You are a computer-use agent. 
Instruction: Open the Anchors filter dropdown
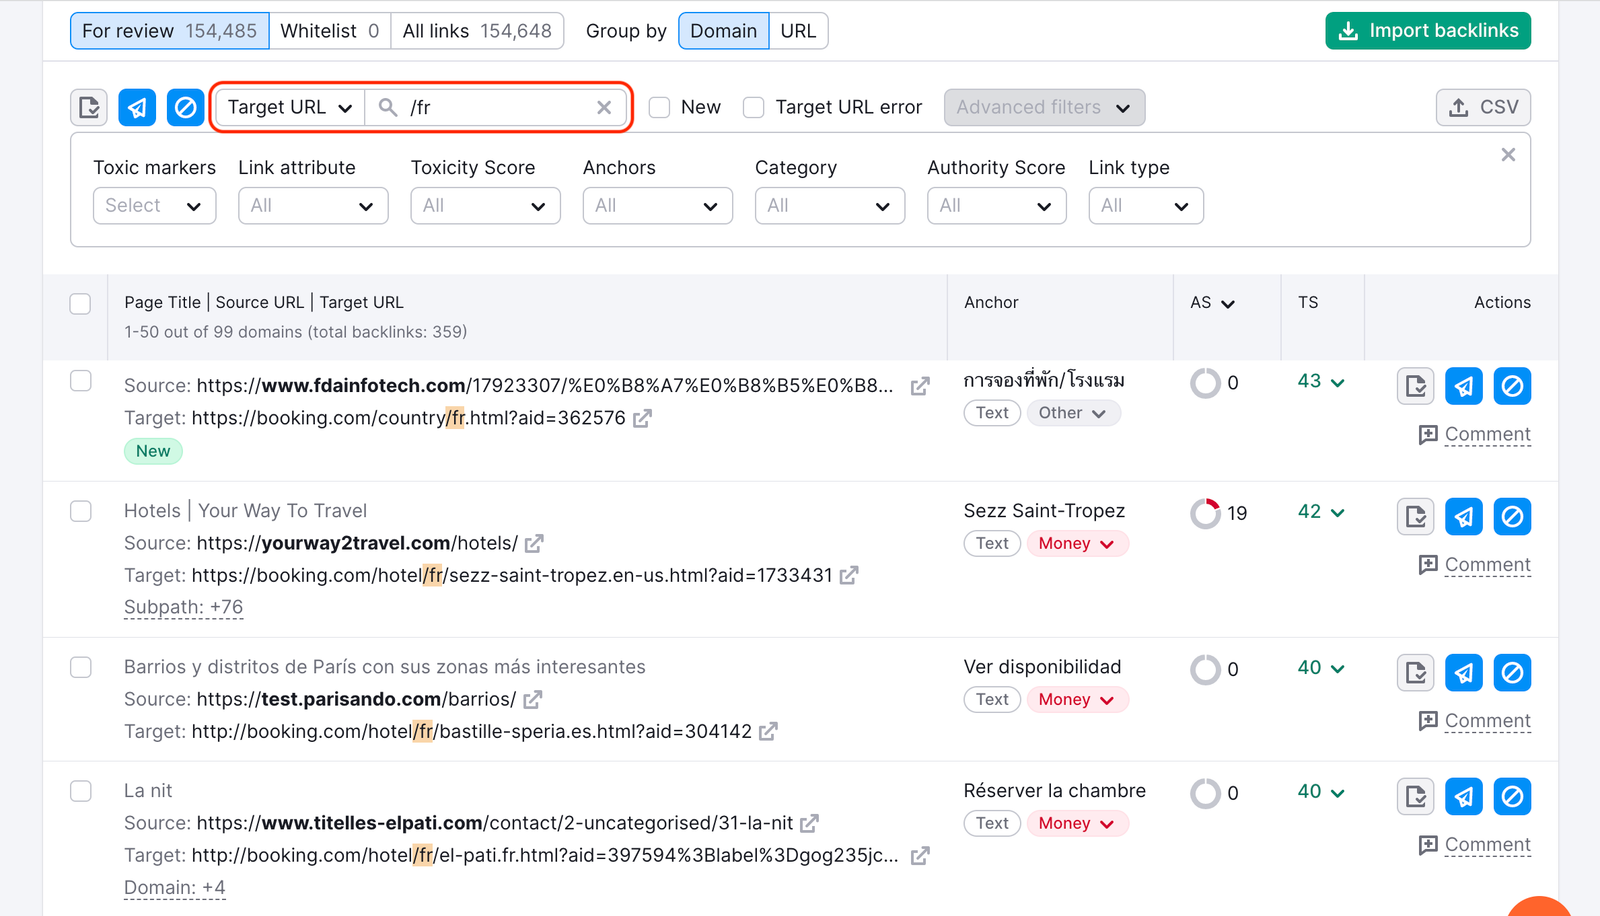point(657,206)
